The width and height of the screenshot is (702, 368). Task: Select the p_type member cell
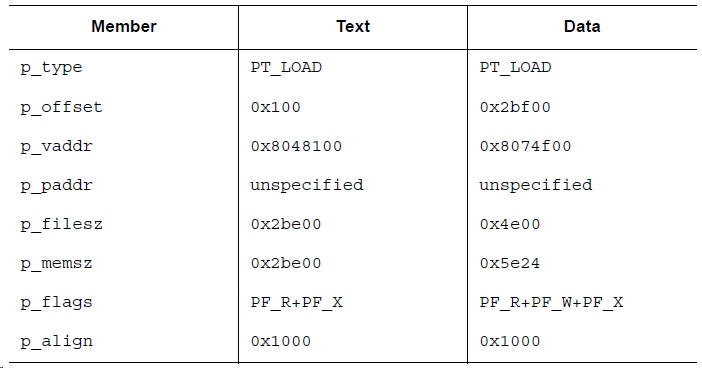51,68
